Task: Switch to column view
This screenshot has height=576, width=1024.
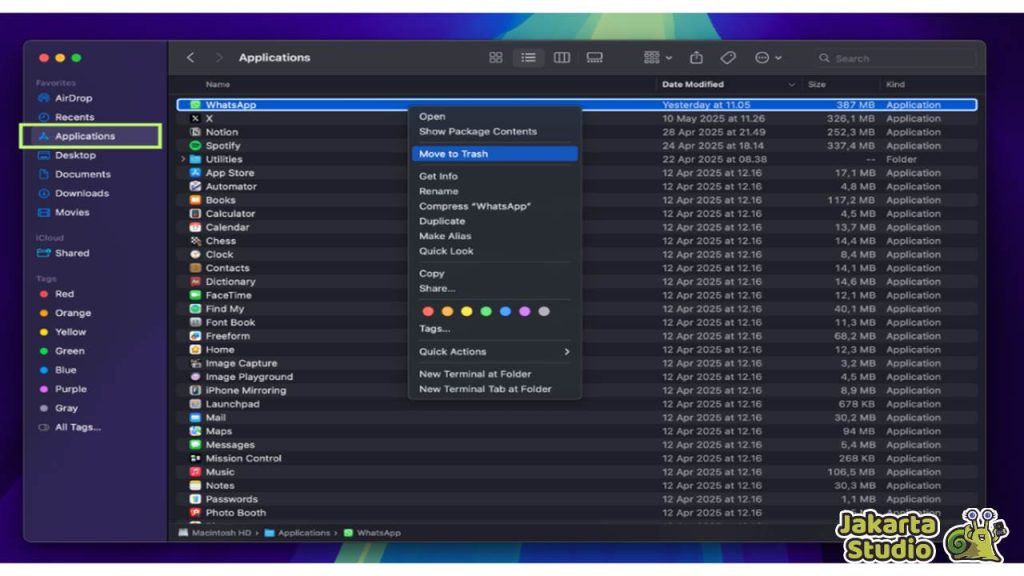Action: 562,57
